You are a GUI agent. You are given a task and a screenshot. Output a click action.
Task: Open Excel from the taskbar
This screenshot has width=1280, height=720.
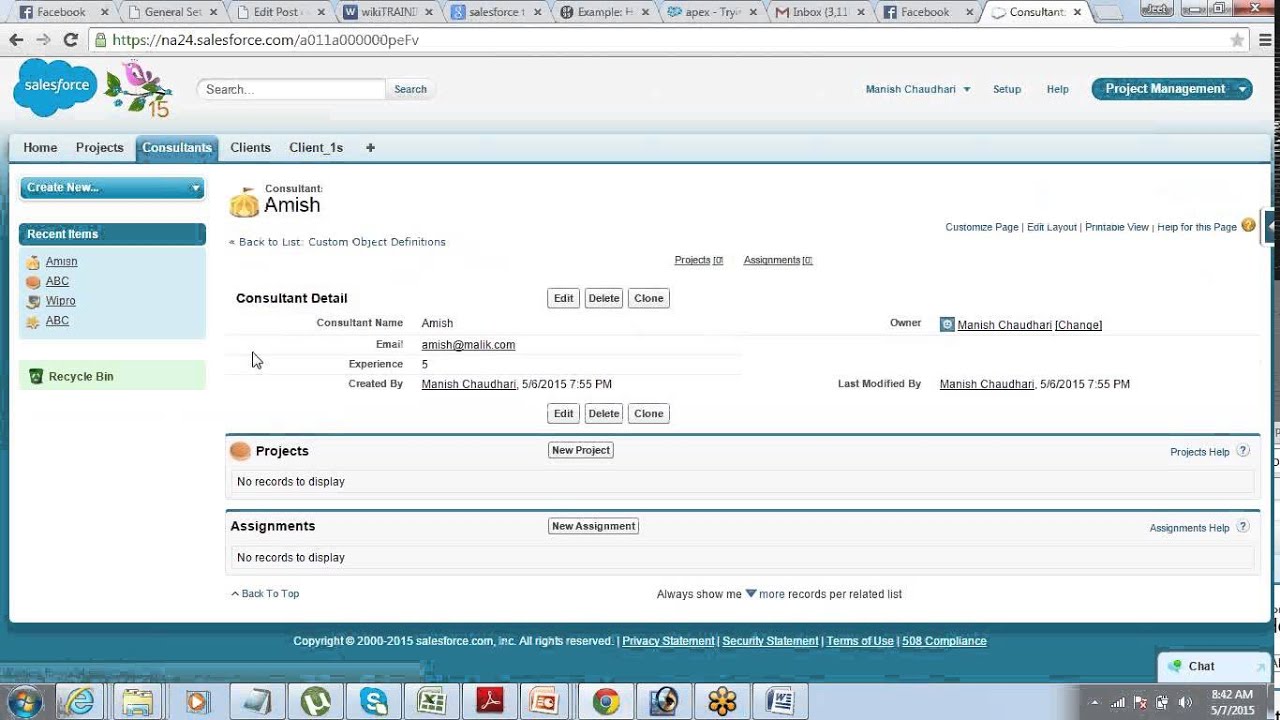click(x=432, y=701)
